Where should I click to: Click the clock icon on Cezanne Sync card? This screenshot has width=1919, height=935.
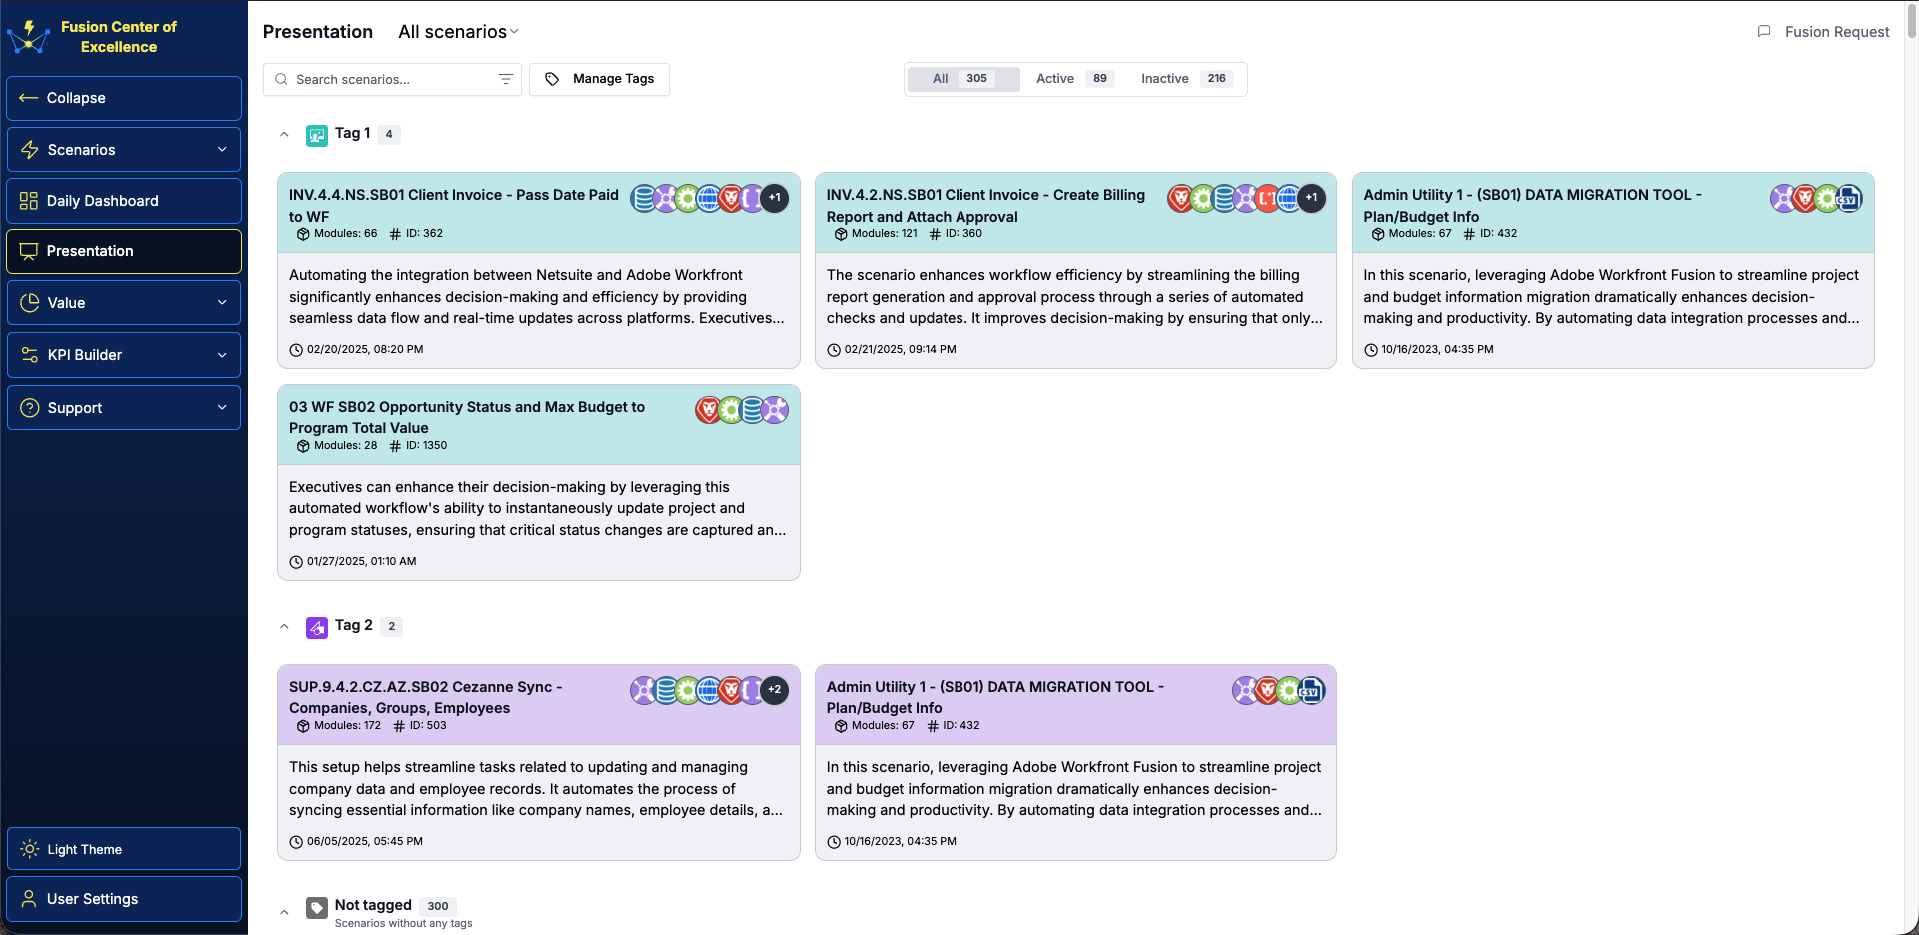(x=296, y=842)
